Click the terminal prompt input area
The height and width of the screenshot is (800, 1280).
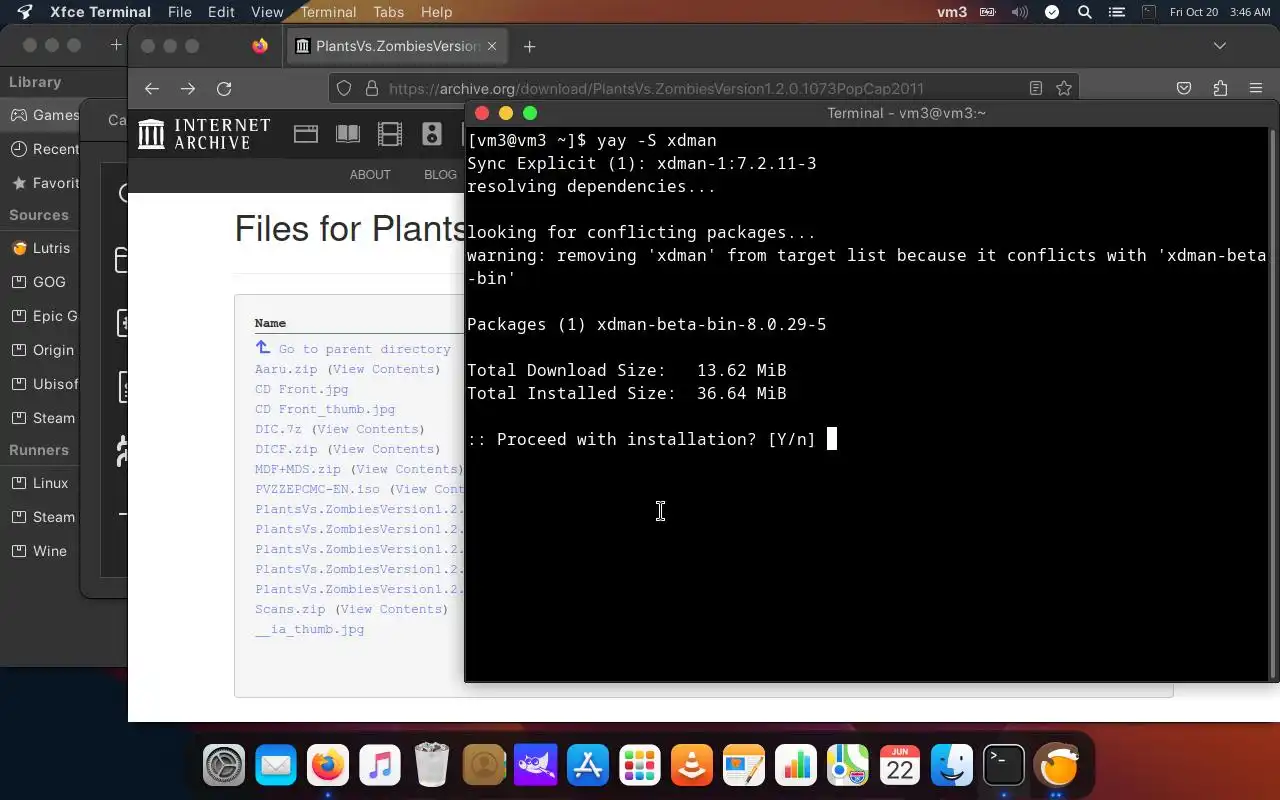click(x=831, y=439)
